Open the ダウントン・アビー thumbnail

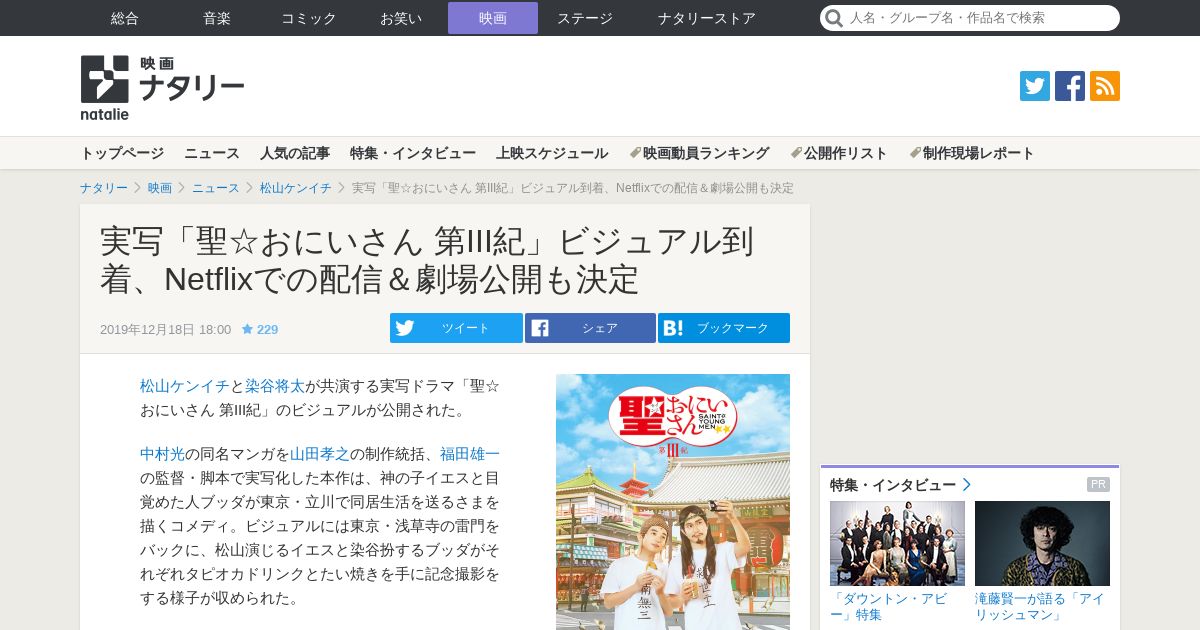pyautogui.click(x=897, y=543)
